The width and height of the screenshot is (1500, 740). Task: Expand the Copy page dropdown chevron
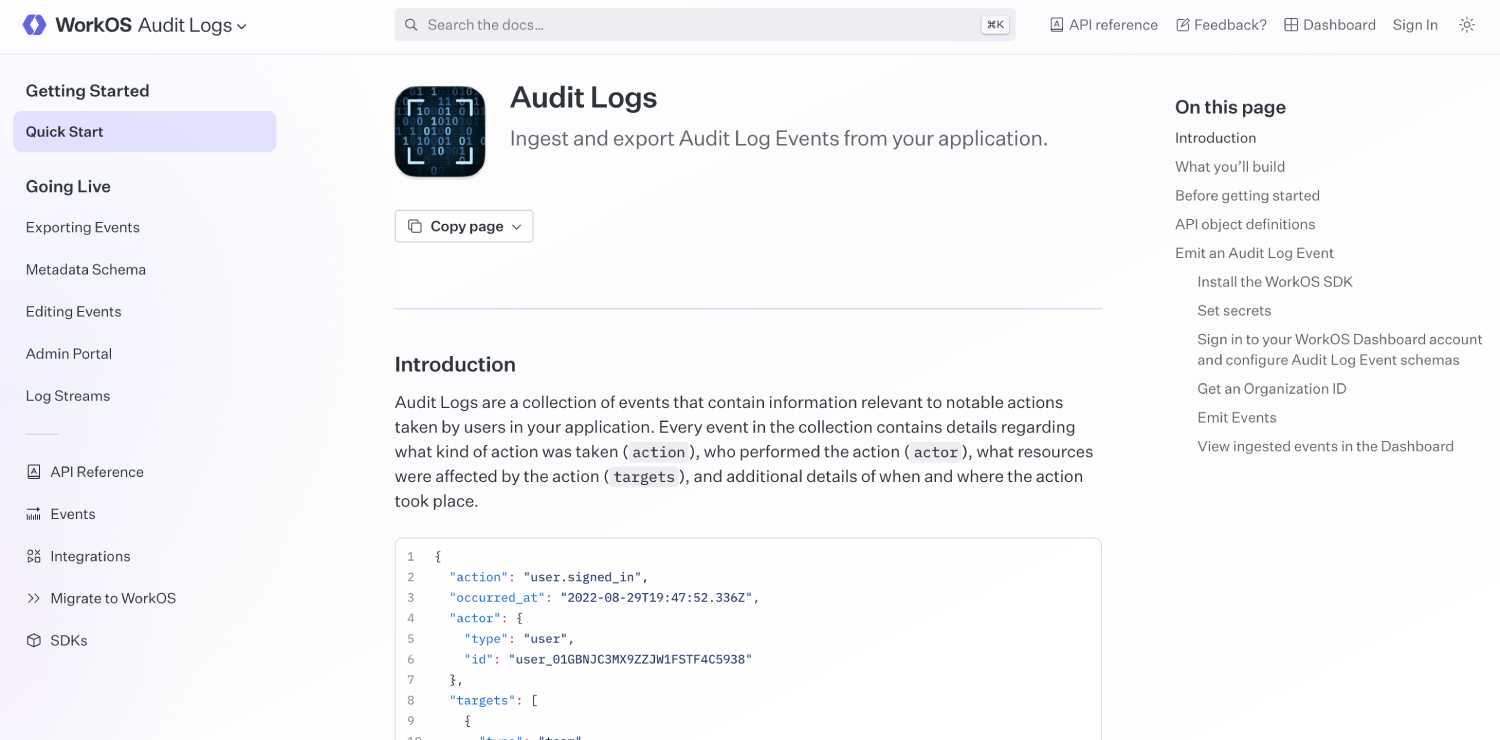[x=517, y=227]
